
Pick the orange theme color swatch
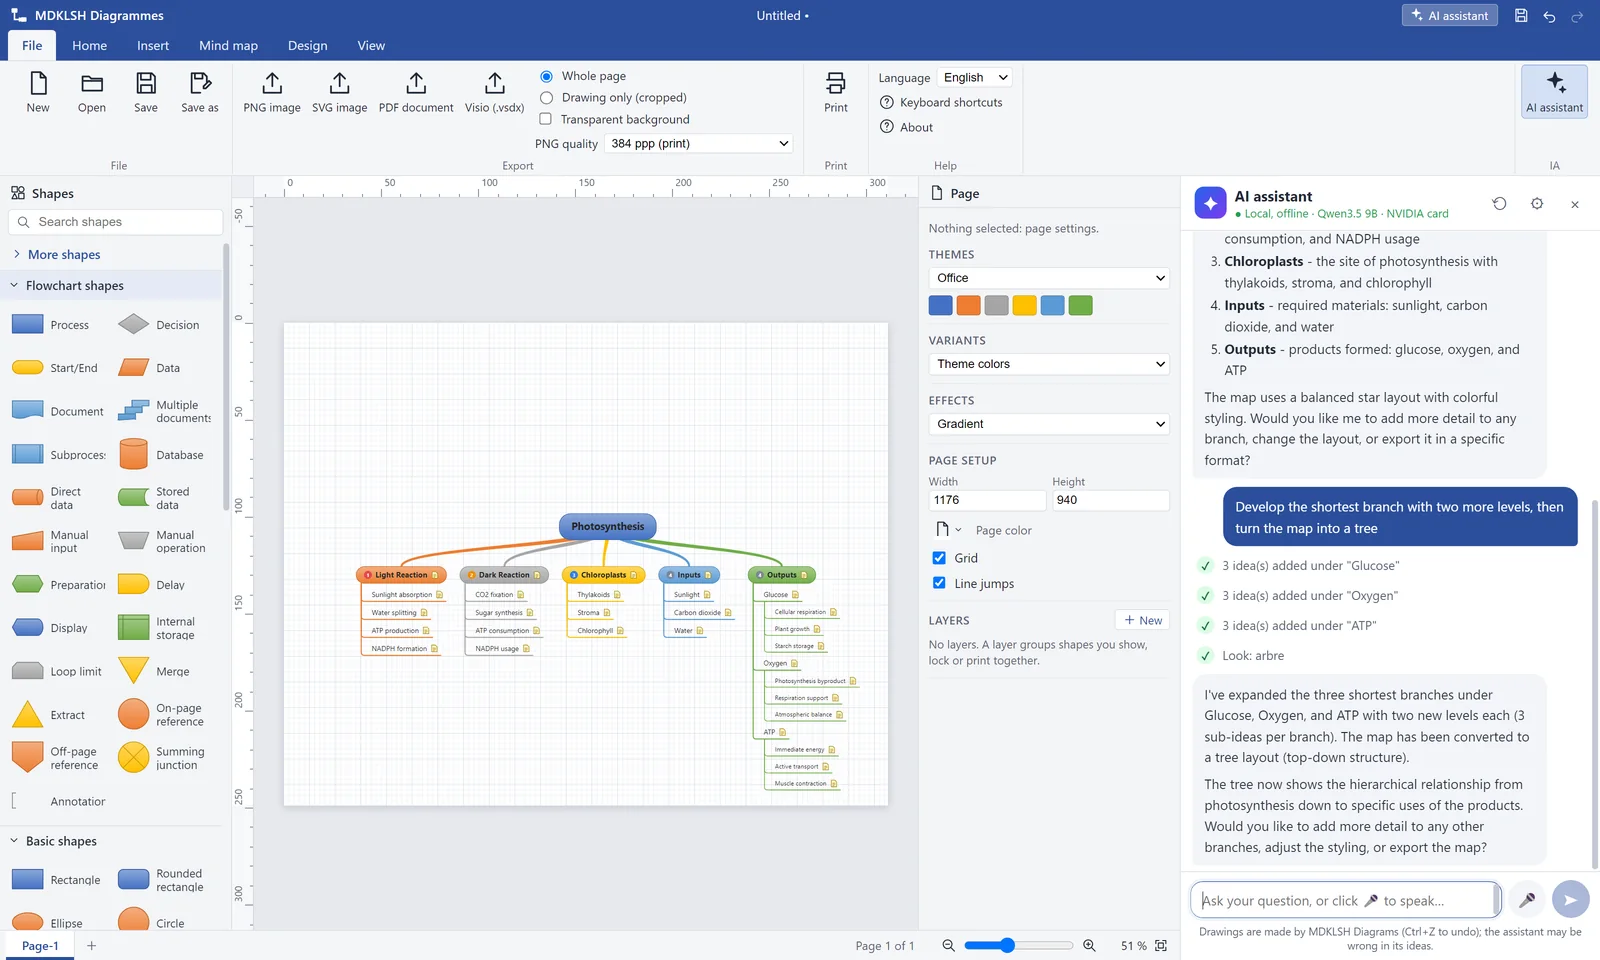(x=968, y=306)
